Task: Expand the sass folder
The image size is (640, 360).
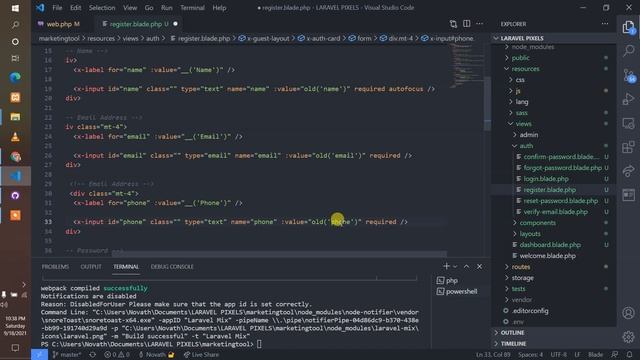Action: 521,113
